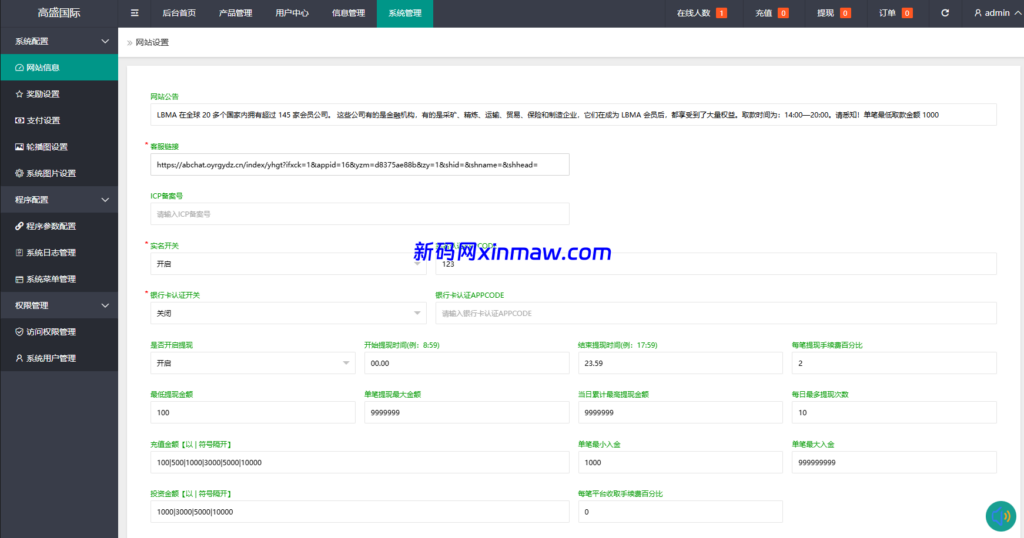Open 支付设置 in the sidebar

coord(59,121)
